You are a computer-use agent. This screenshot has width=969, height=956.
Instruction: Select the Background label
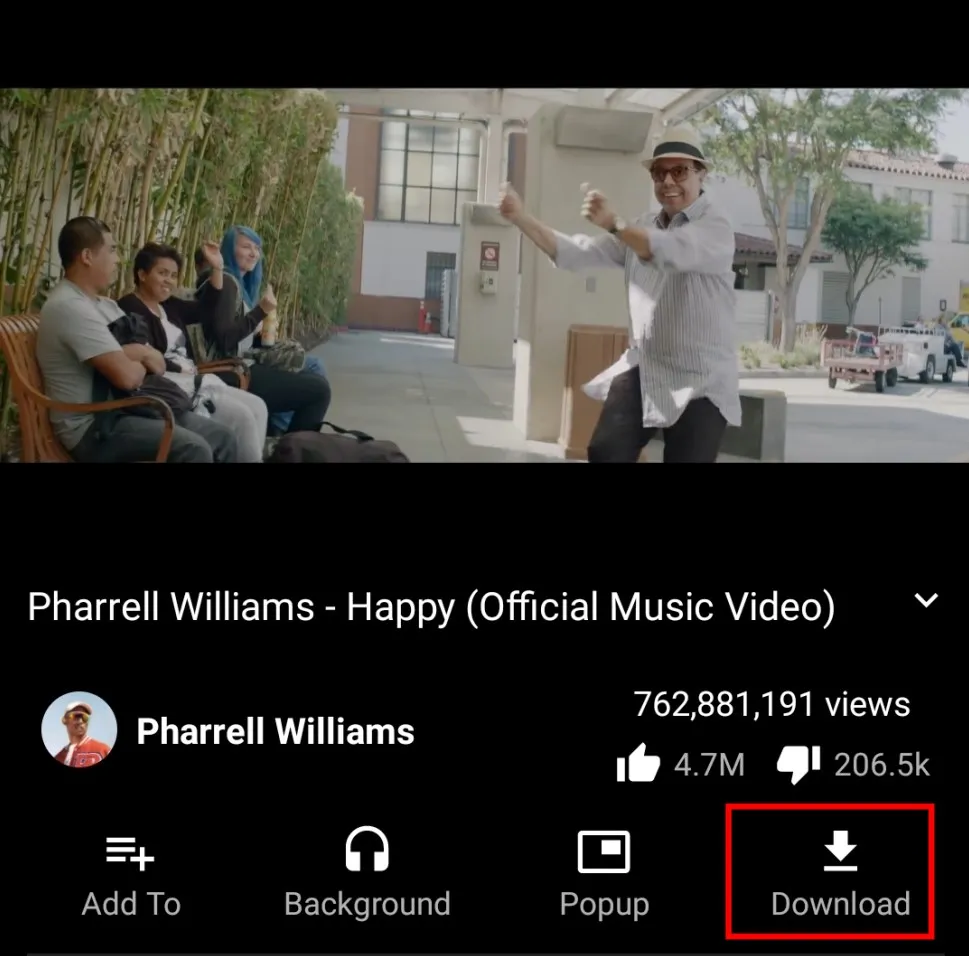point(367,905)
